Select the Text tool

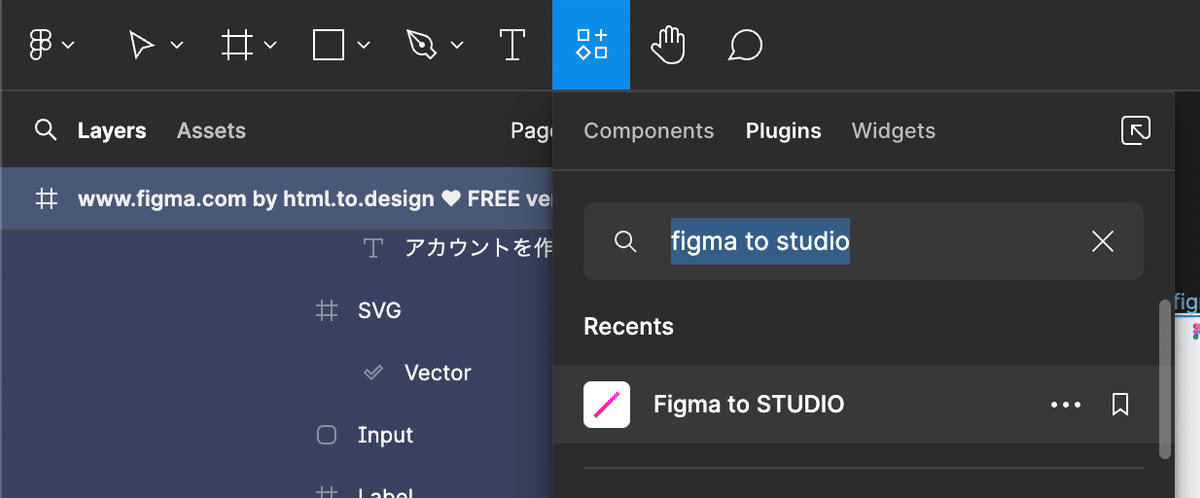[x=512, y=45]
